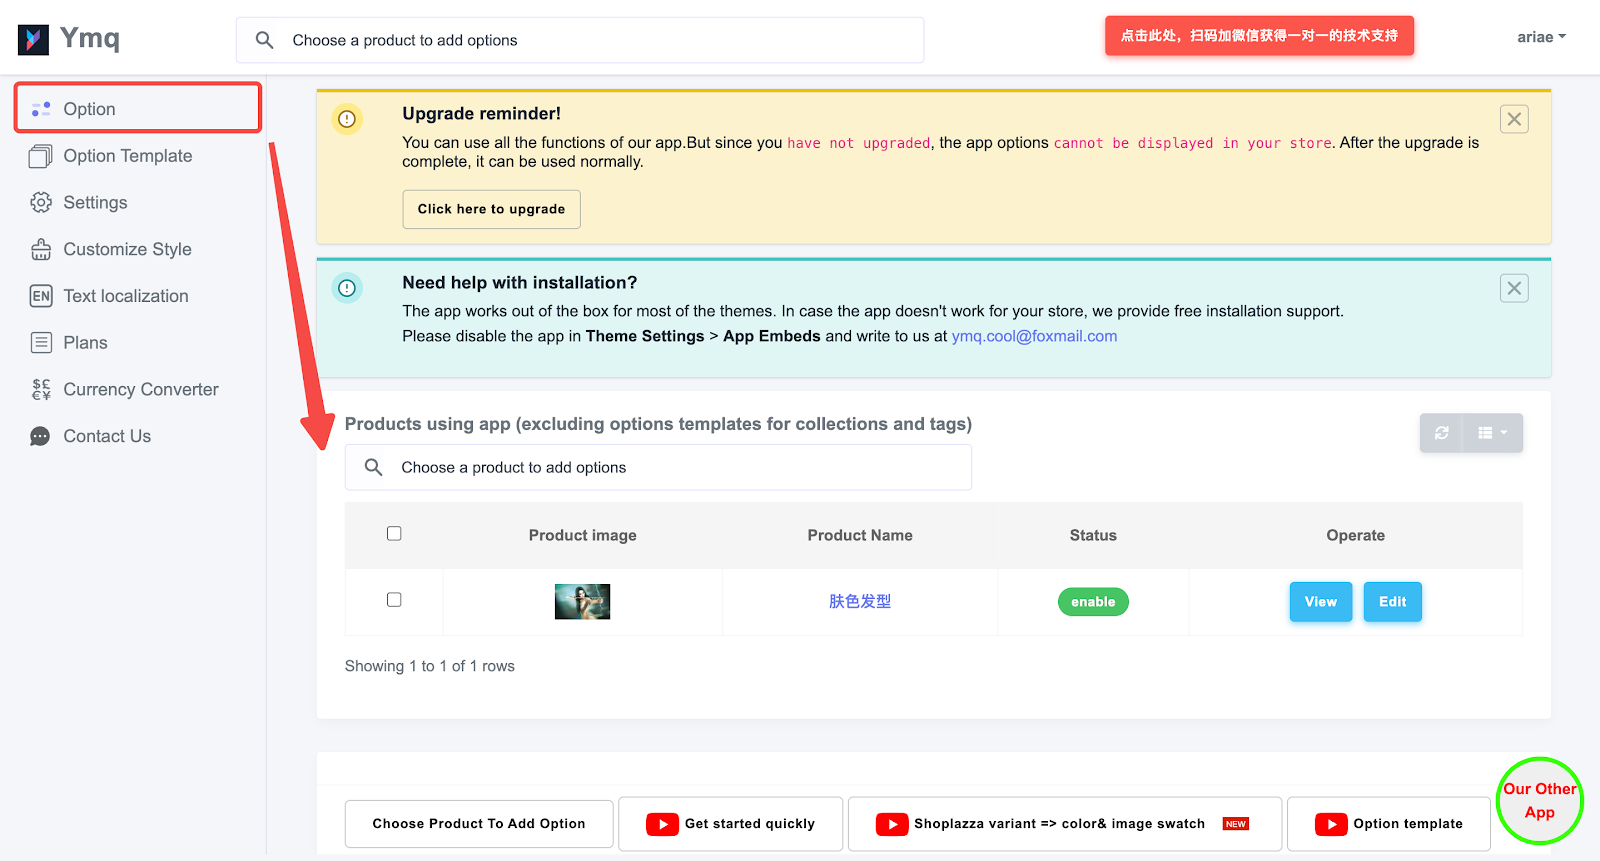
Task: Click the Customize Style basket icon
Action: tap(41, 249)
